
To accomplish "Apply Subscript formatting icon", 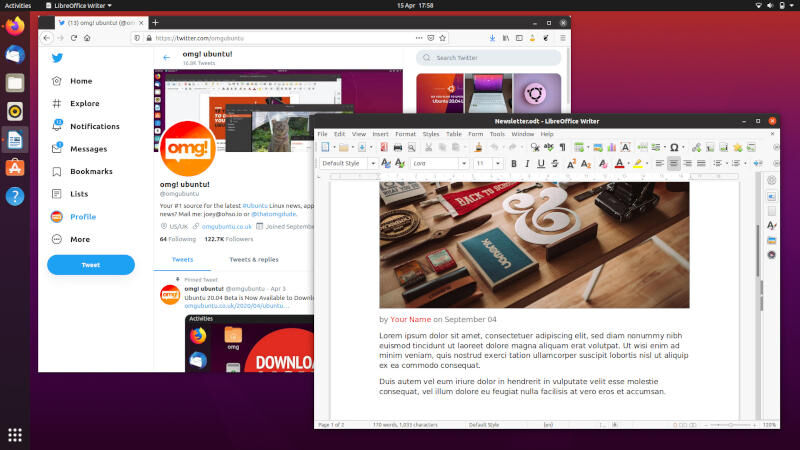I will 586,163.
